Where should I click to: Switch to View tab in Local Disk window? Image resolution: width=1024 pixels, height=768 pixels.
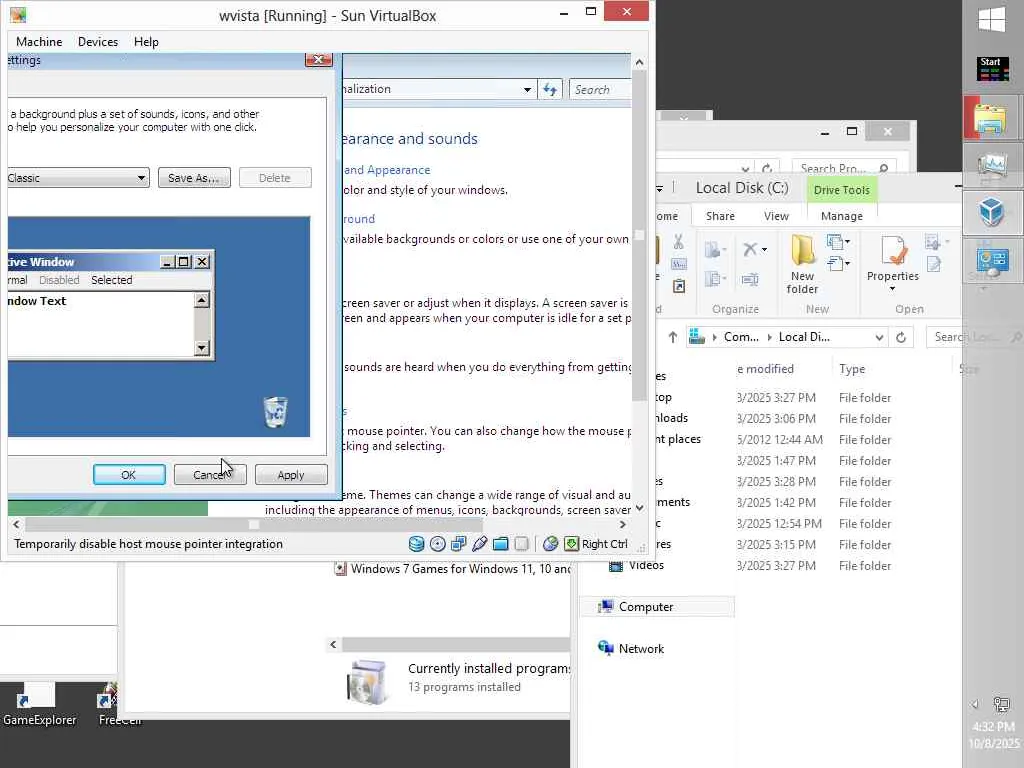776,216
